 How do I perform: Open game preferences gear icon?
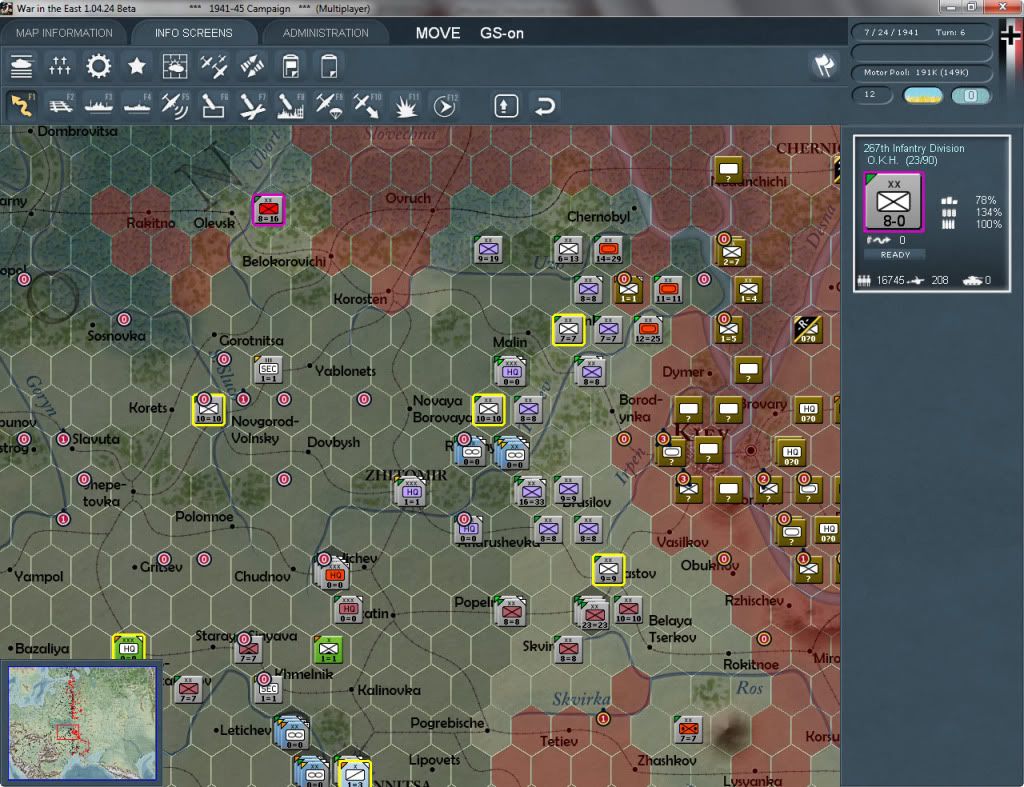click(x=99, y=67)
